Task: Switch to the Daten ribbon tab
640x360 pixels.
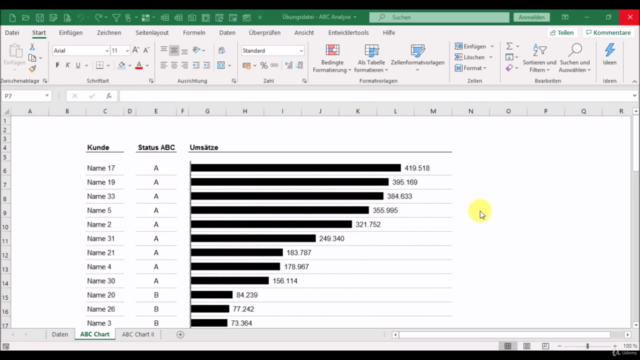Action: pos(227,33)
